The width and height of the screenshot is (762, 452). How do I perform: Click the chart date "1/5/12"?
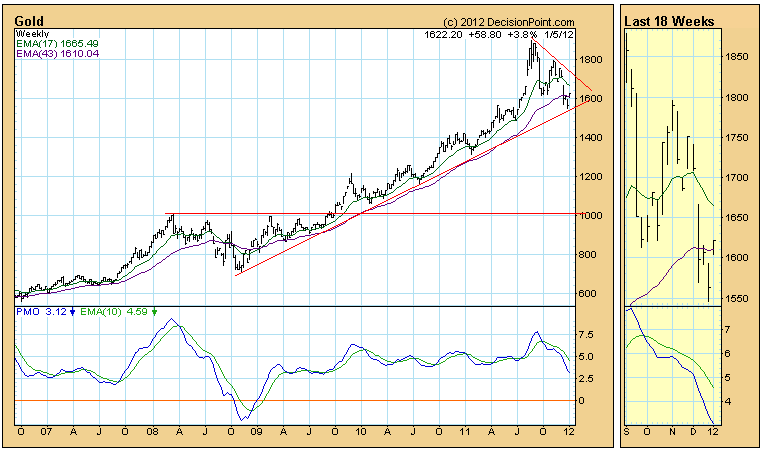[x=559, y=35]
